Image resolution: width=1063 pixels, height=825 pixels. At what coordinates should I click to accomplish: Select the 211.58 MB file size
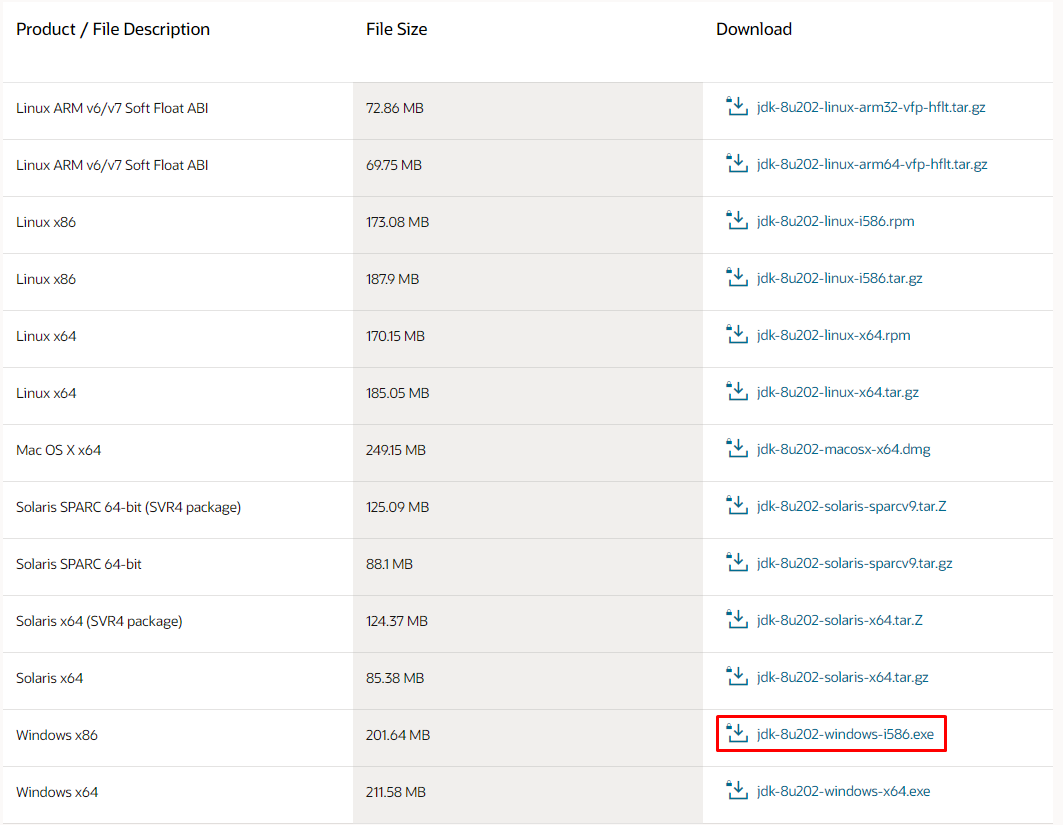tap(396, 792)
